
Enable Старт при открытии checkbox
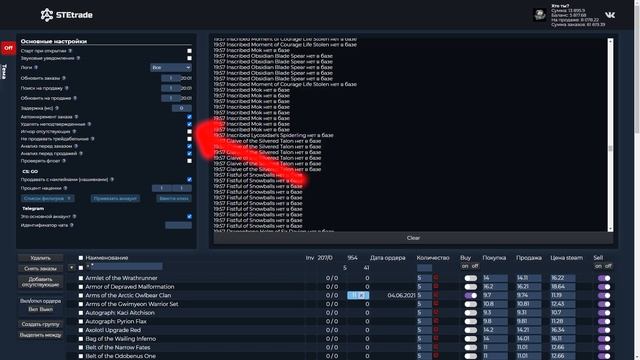click(x=189, y=51)
